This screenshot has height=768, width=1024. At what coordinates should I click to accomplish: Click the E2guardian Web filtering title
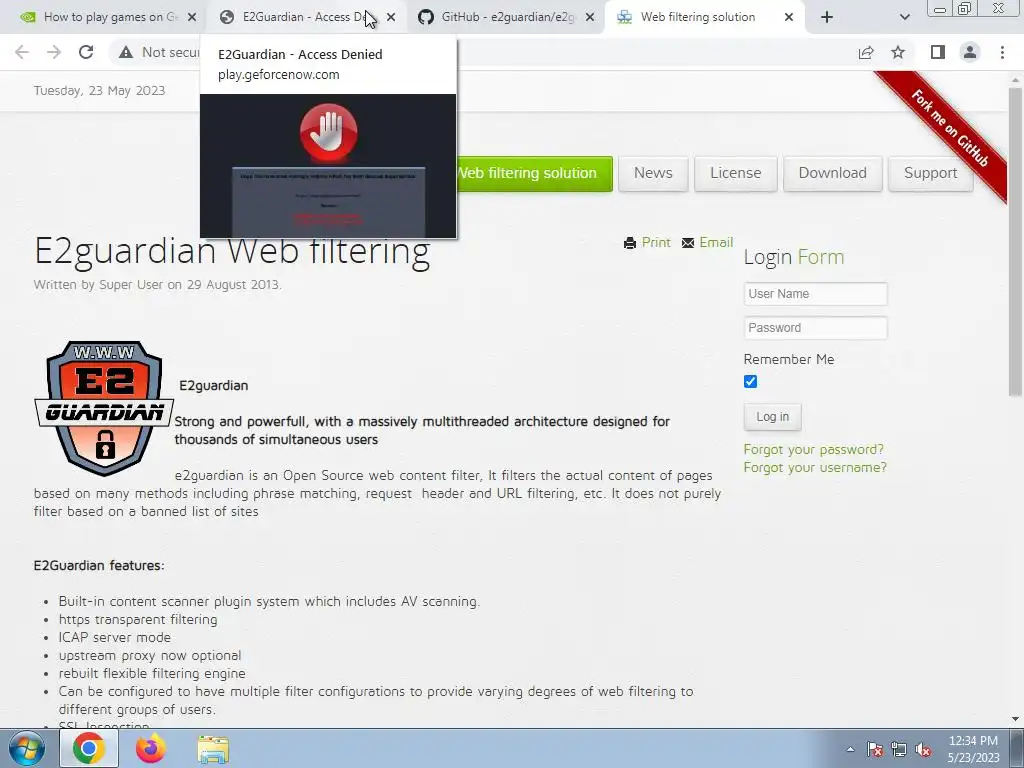[x=232, y=251]
